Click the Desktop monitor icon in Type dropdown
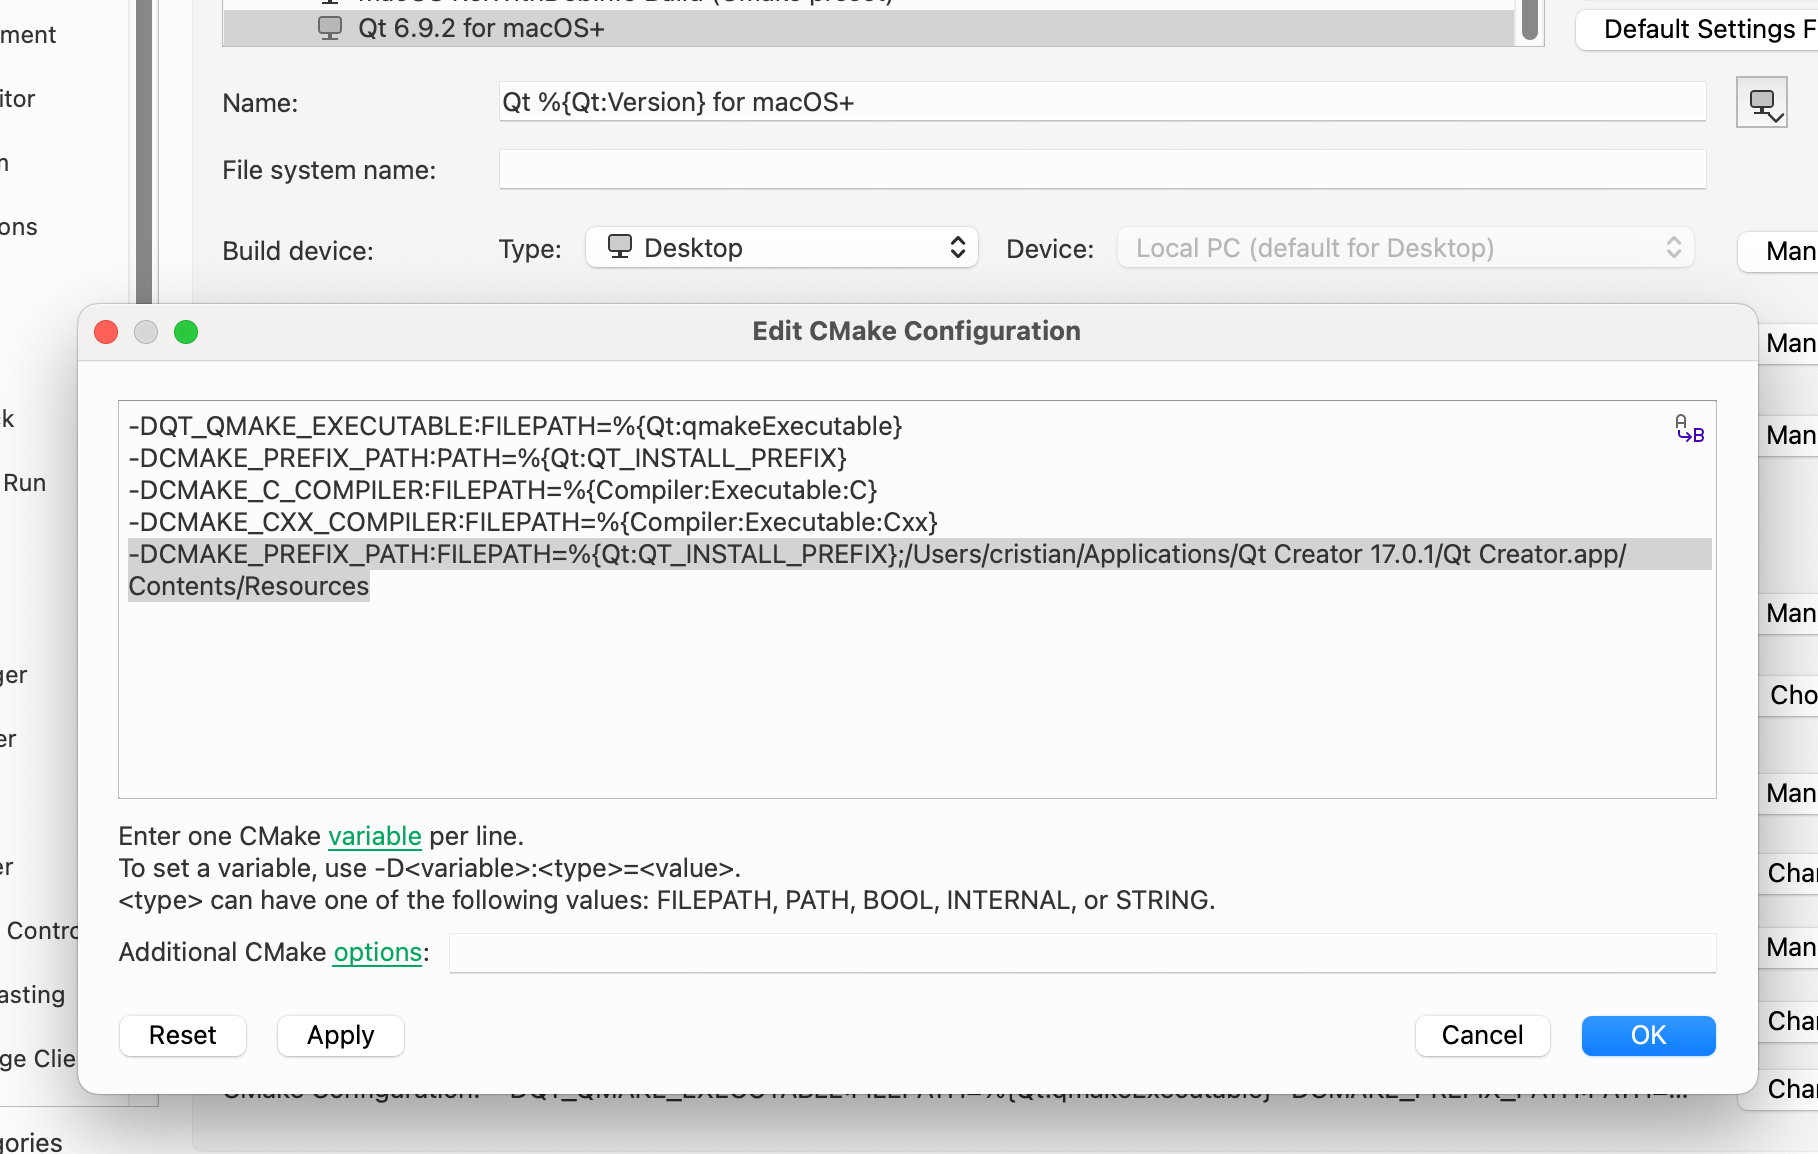This screenshot has height=1154, width=1818. pos(620,246)
